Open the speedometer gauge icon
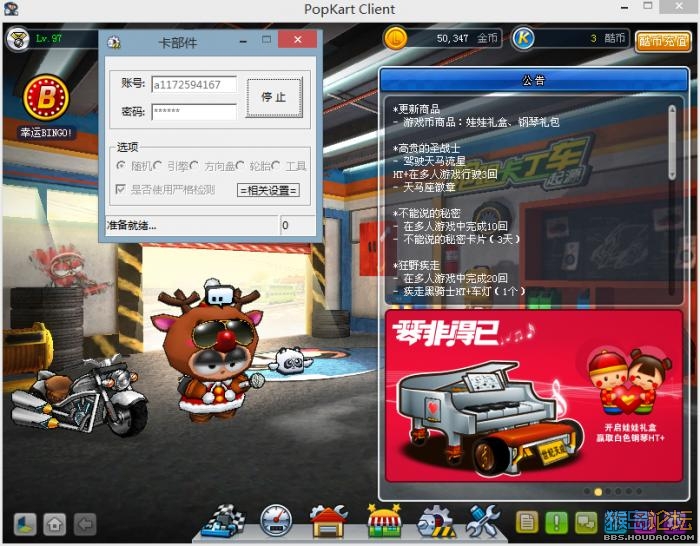The image size is (700, 546). tap(275, 521)
